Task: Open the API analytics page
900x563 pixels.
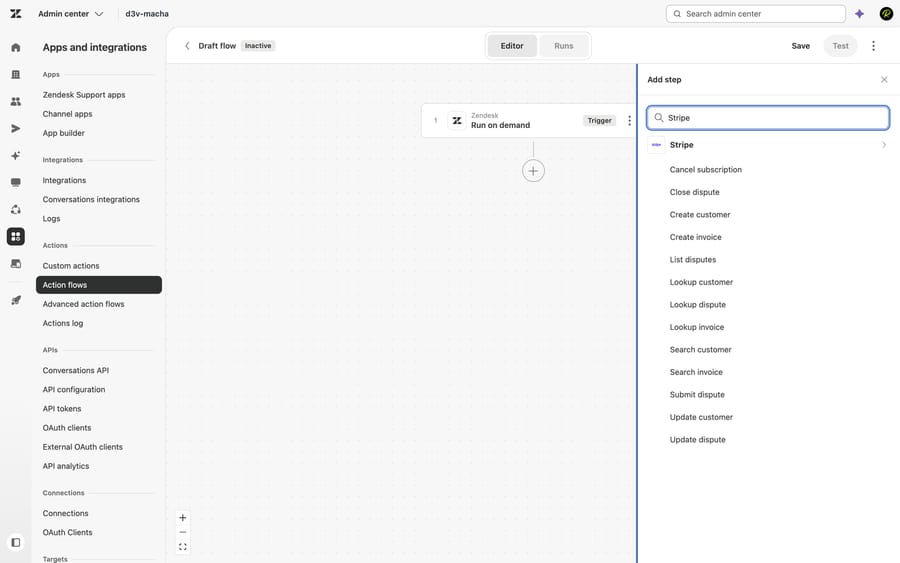Action: click(x=66, y=466)
